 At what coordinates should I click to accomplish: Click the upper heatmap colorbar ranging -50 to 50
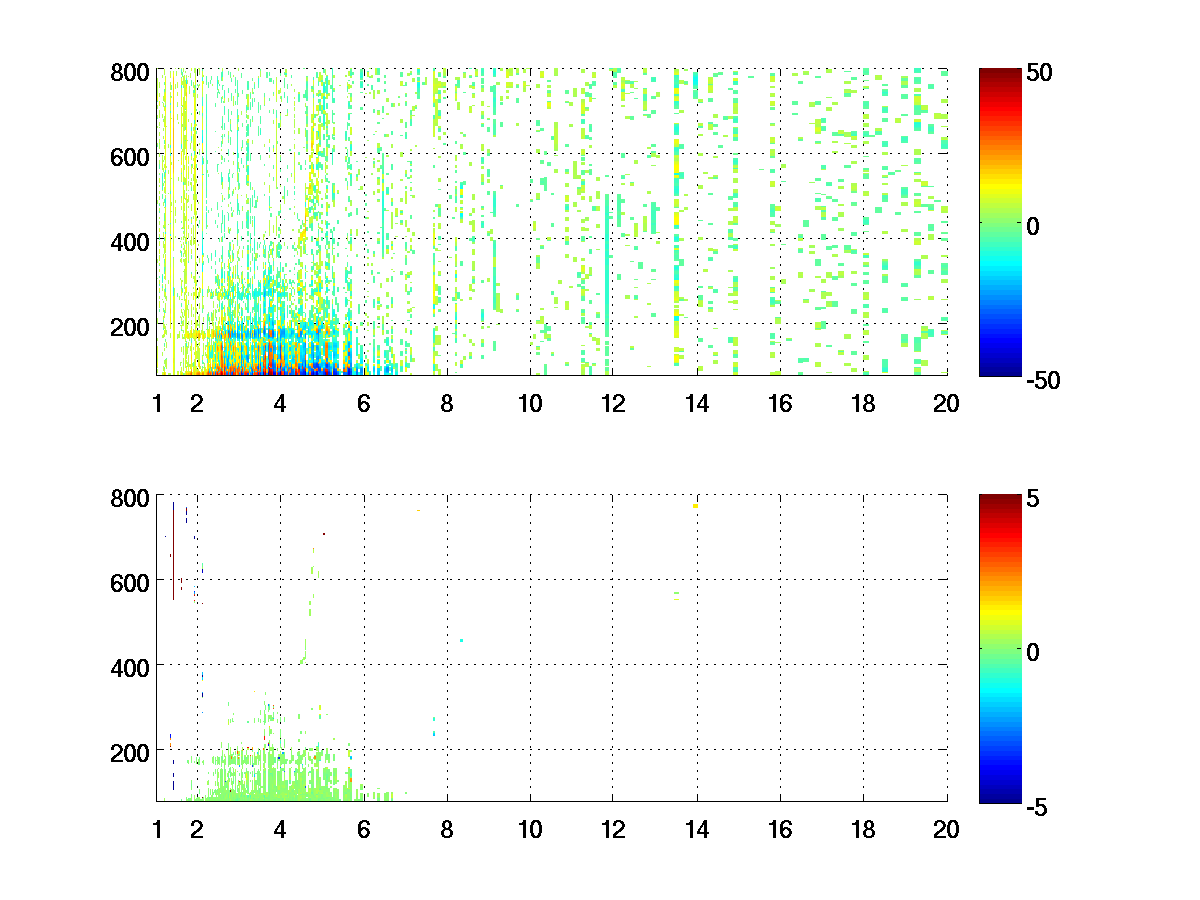tap(1000, 223)
